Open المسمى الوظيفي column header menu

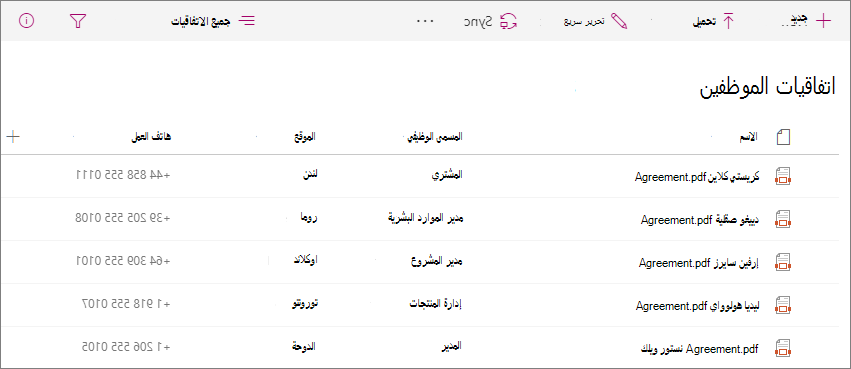coord(436,137)
